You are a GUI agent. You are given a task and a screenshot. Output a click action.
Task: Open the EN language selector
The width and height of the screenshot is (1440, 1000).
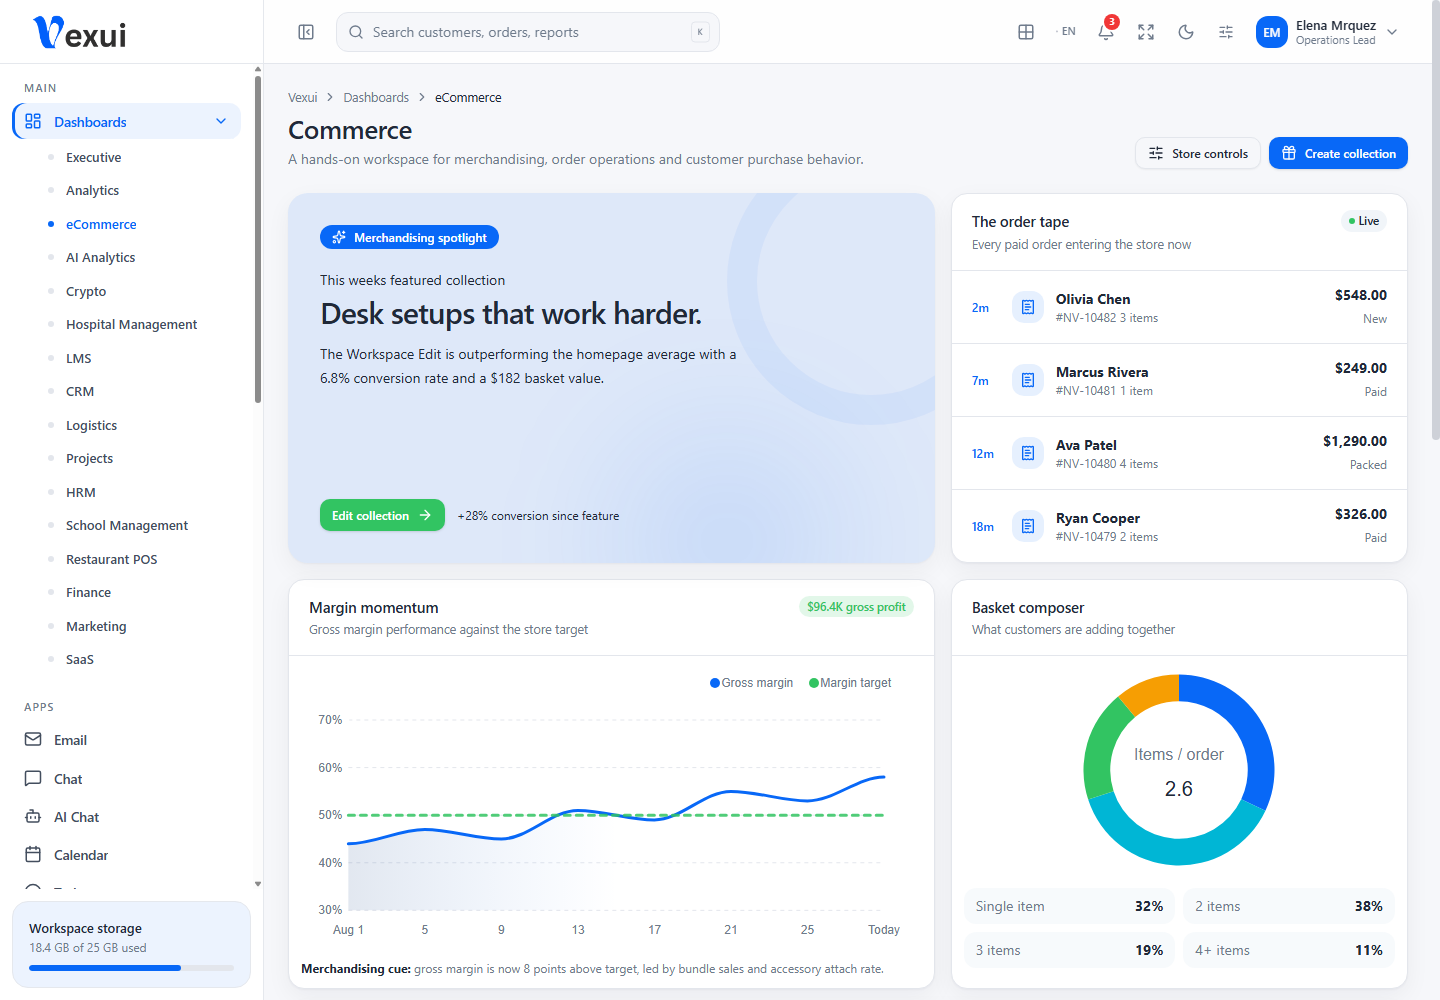pos(1066,32)
